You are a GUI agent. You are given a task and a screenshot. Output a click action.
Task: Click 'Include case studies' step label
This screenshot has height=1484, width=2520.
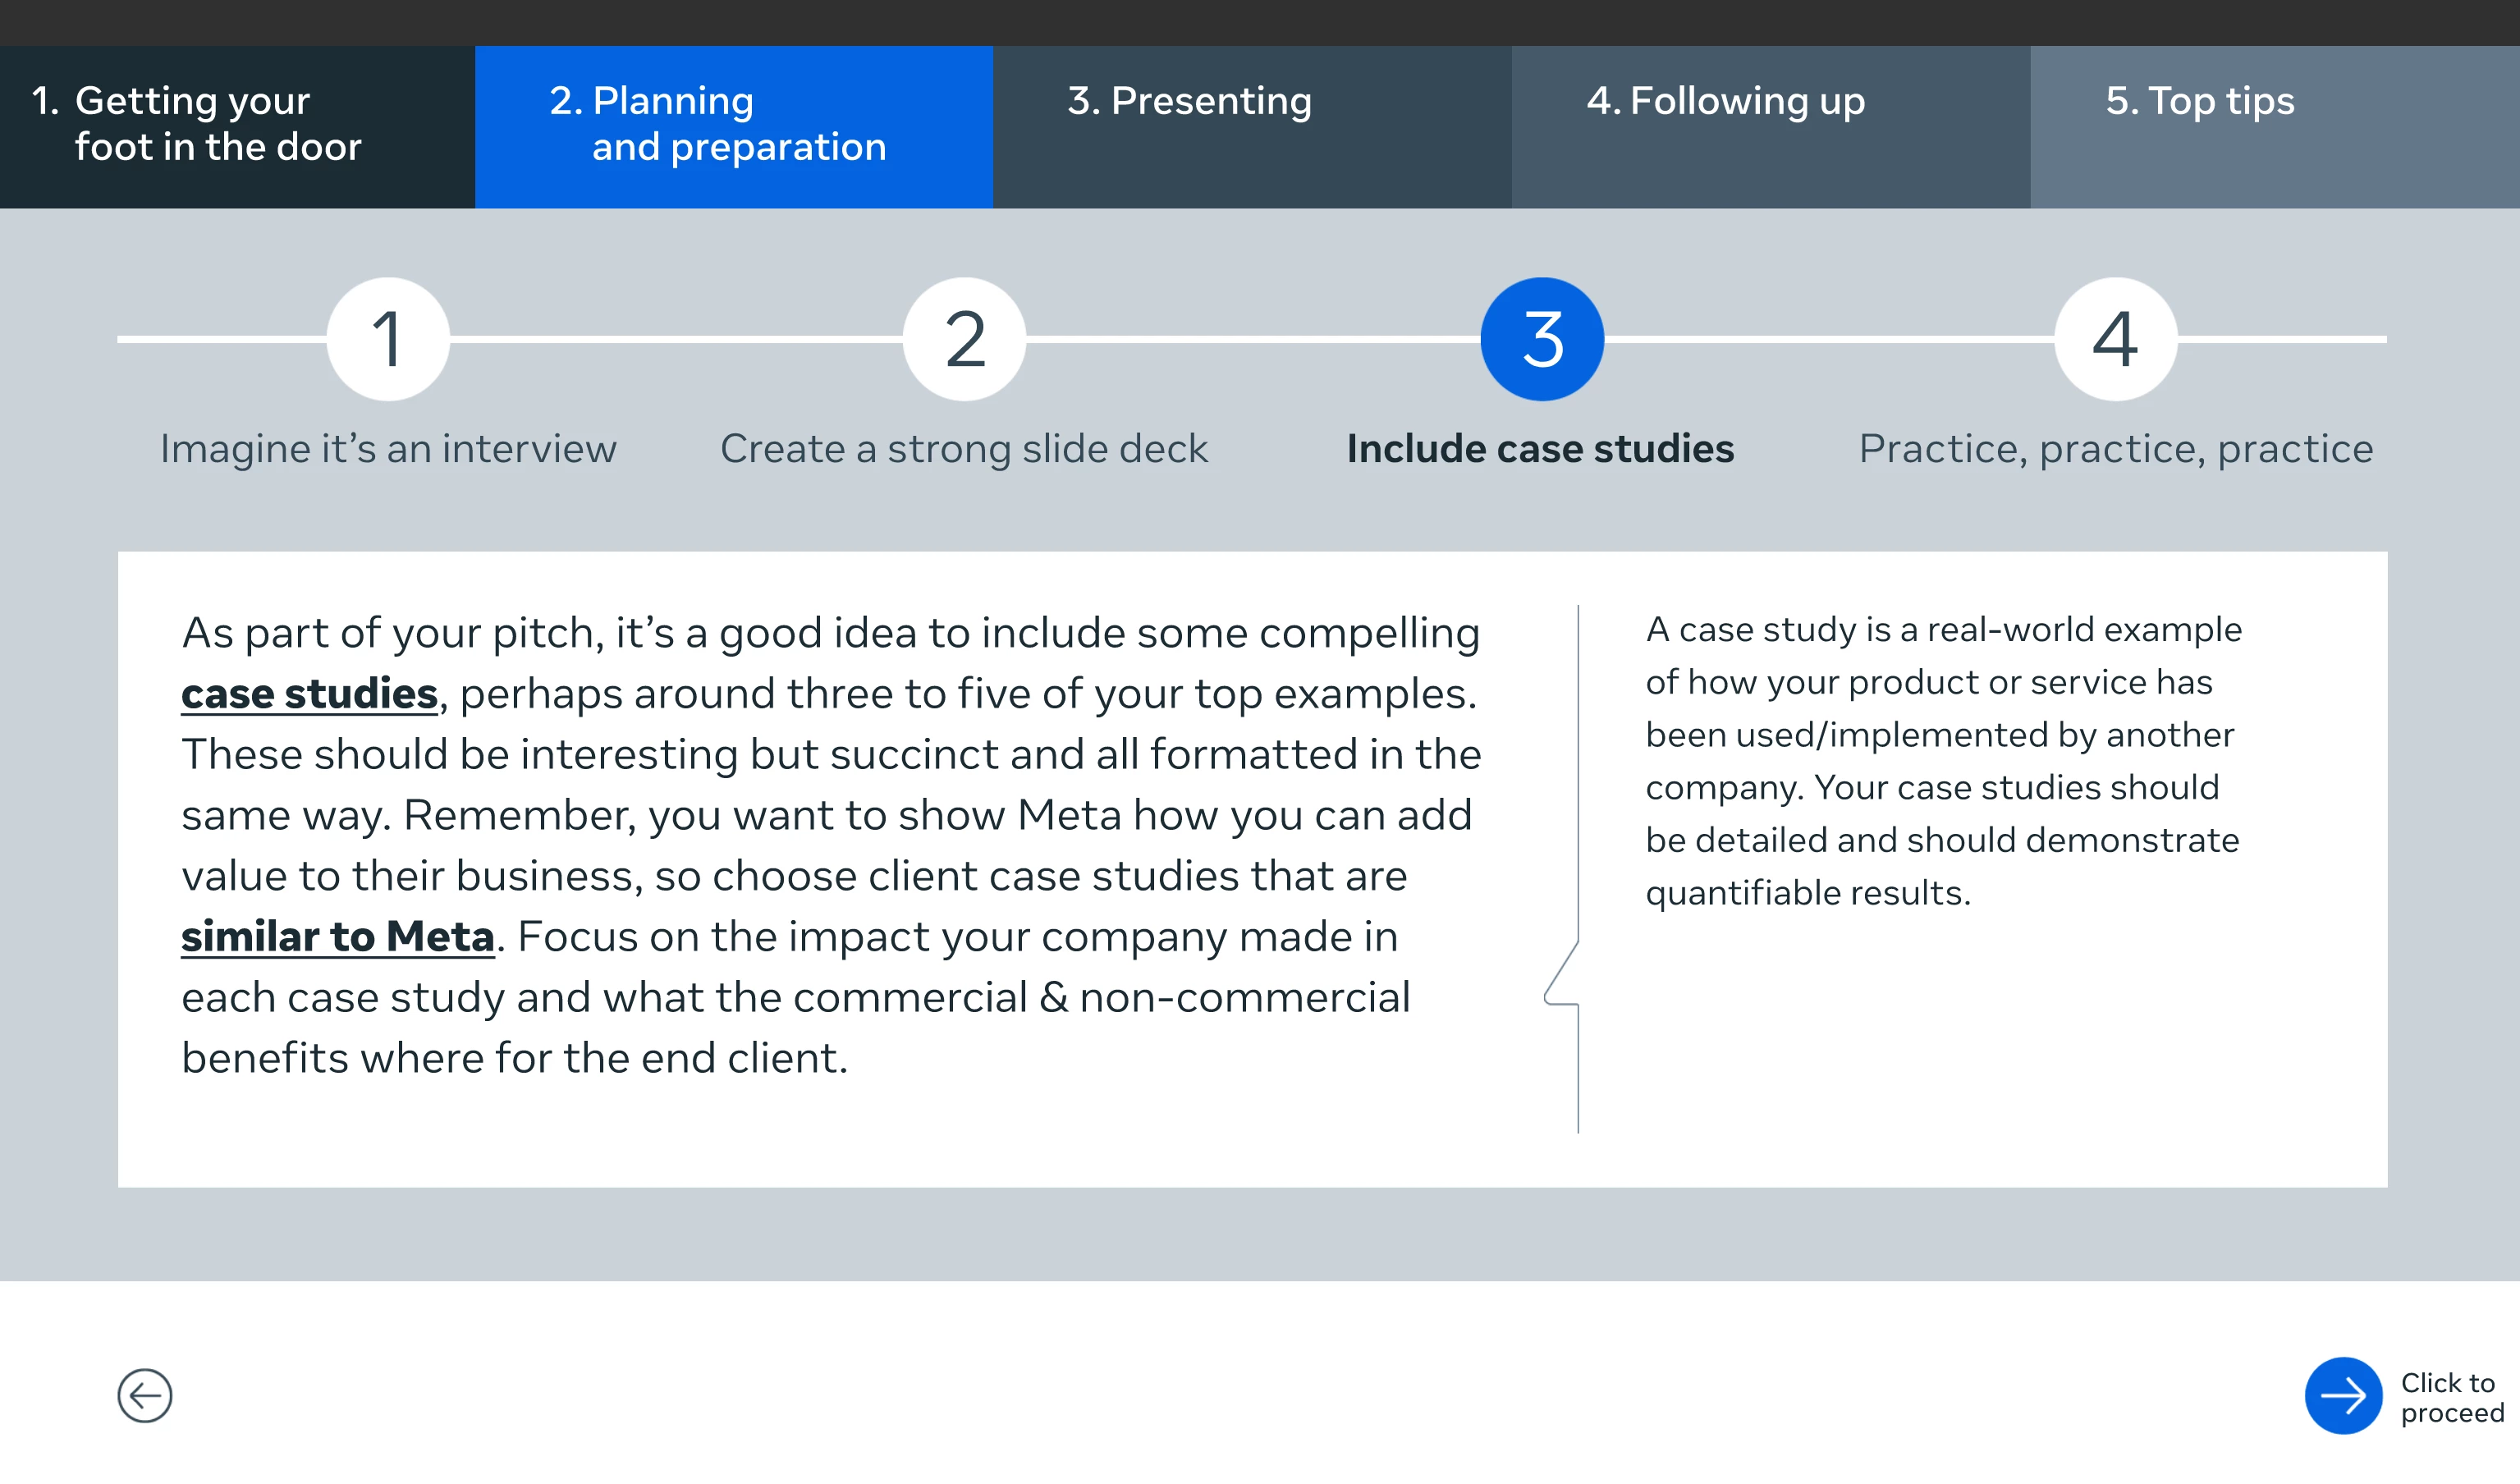[x=1540, y=449]
